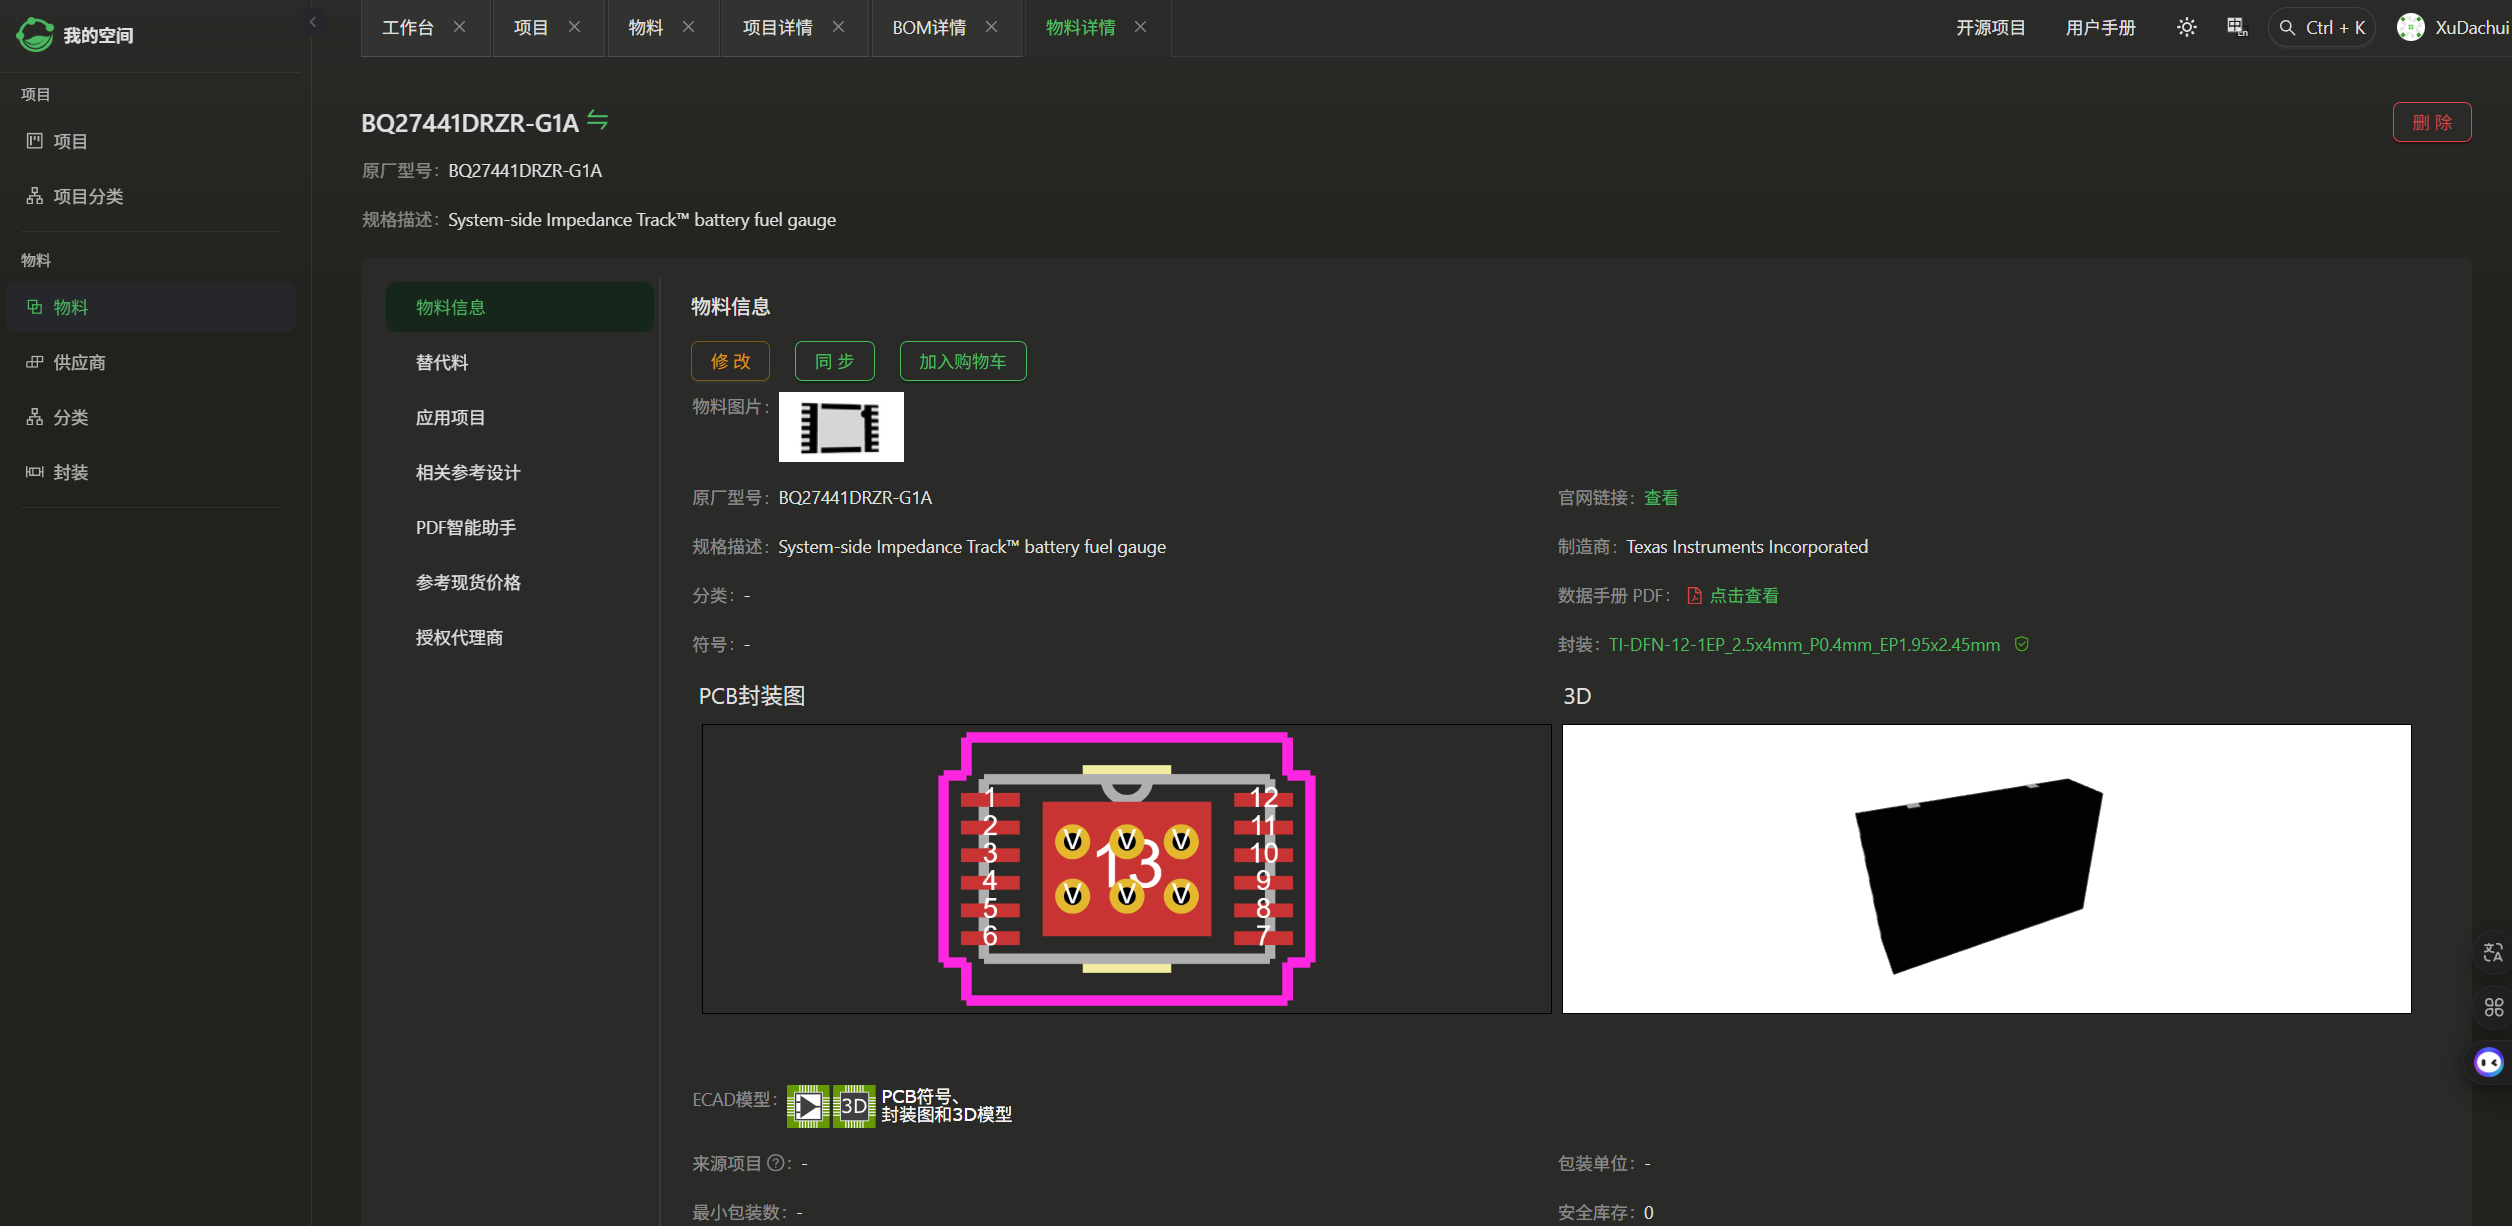The width and height of the screenshot is (2512, 1226).
Task: Click the screen layout icon in header
Action: point(2237,27)
